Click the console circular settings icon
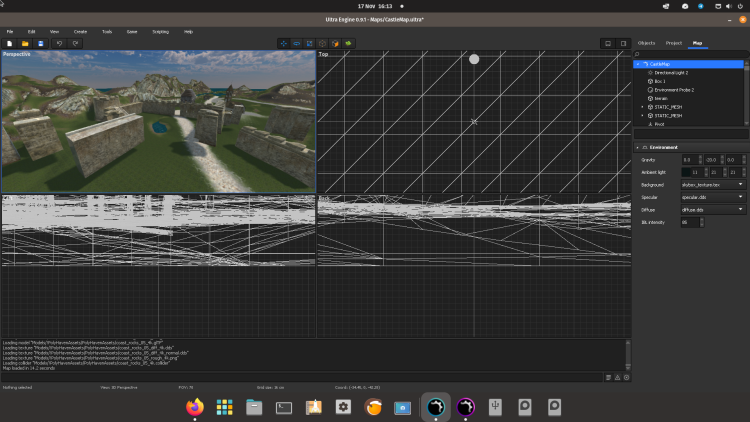750x422 pixels. (x=627, y=378)
